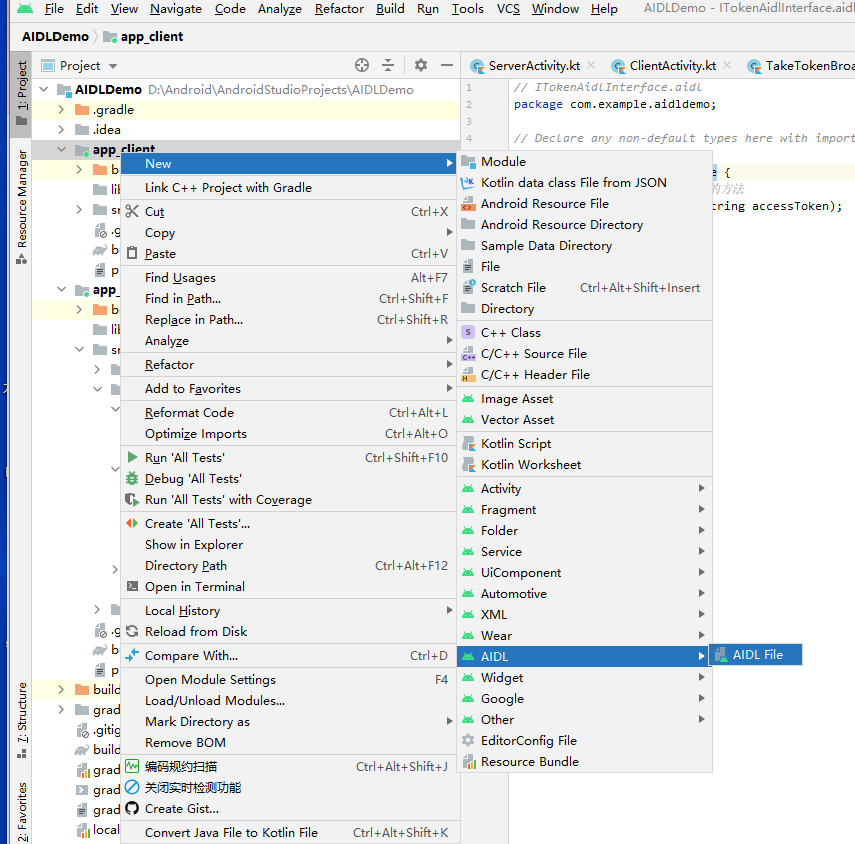Viewport: 855px width, 844px height.
Task: Open the Project view dropdown
Action: [113, 66]
